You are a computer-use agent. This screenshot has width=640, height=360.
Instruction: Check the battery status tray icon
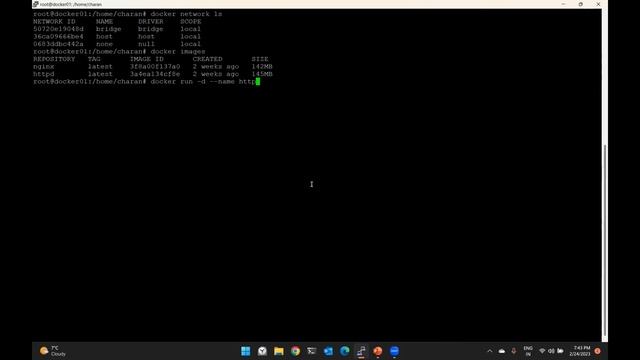560,351
